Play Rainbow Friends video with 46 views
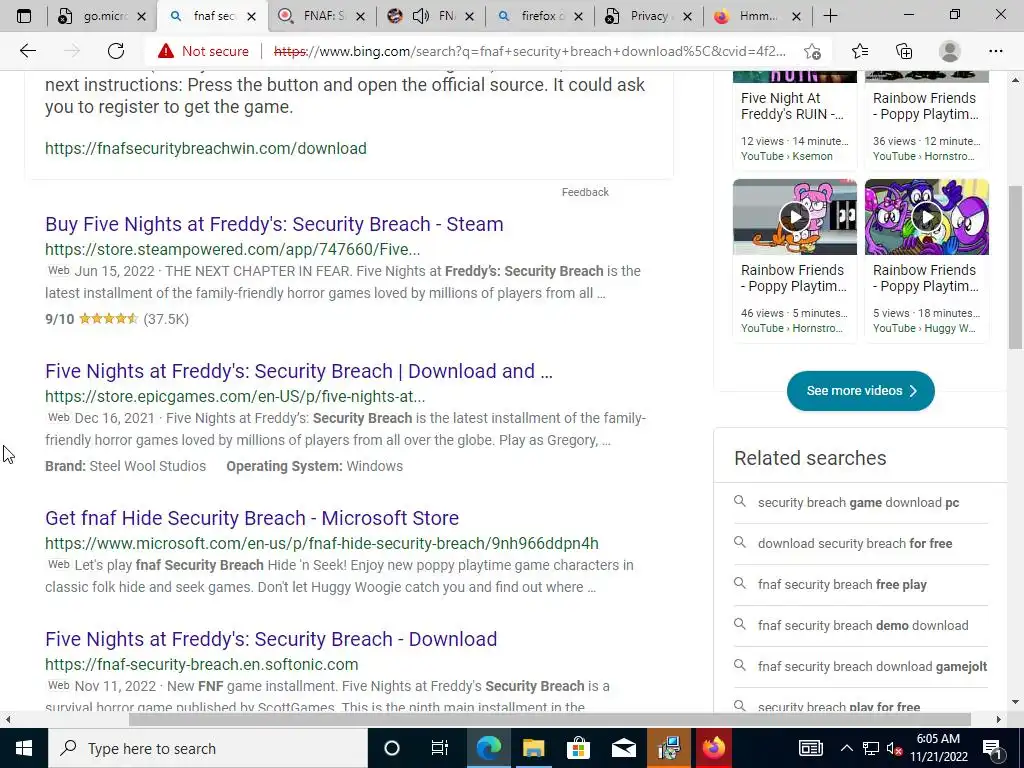Screen dimensions: 1024x768 pyautogui.click(x=795, y=217)
